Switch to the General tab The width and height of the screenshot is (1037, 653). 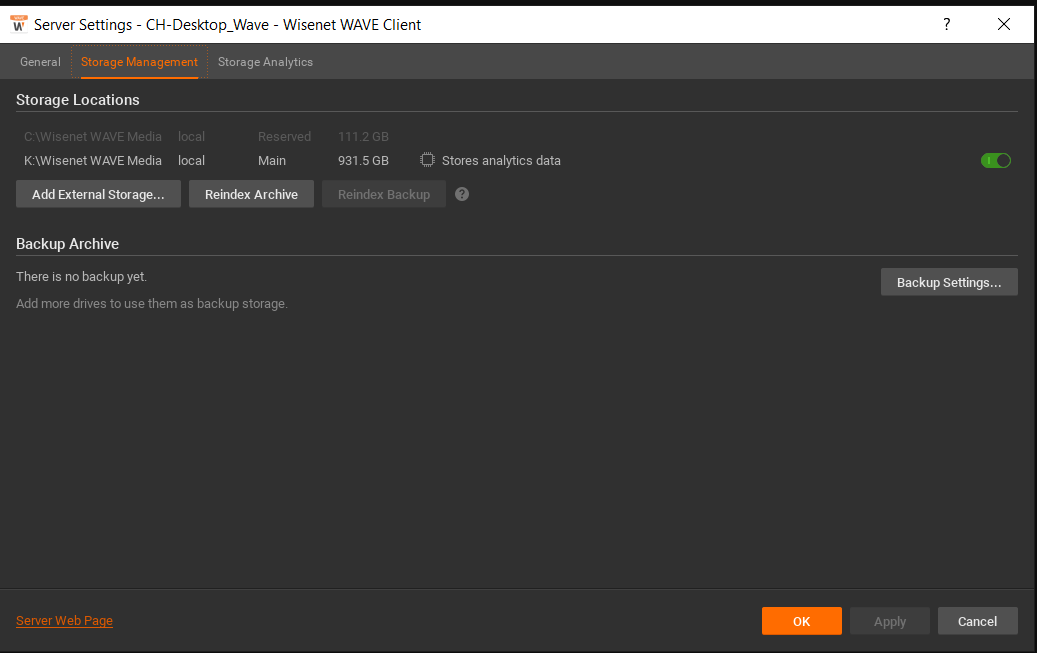pos(40,62)
